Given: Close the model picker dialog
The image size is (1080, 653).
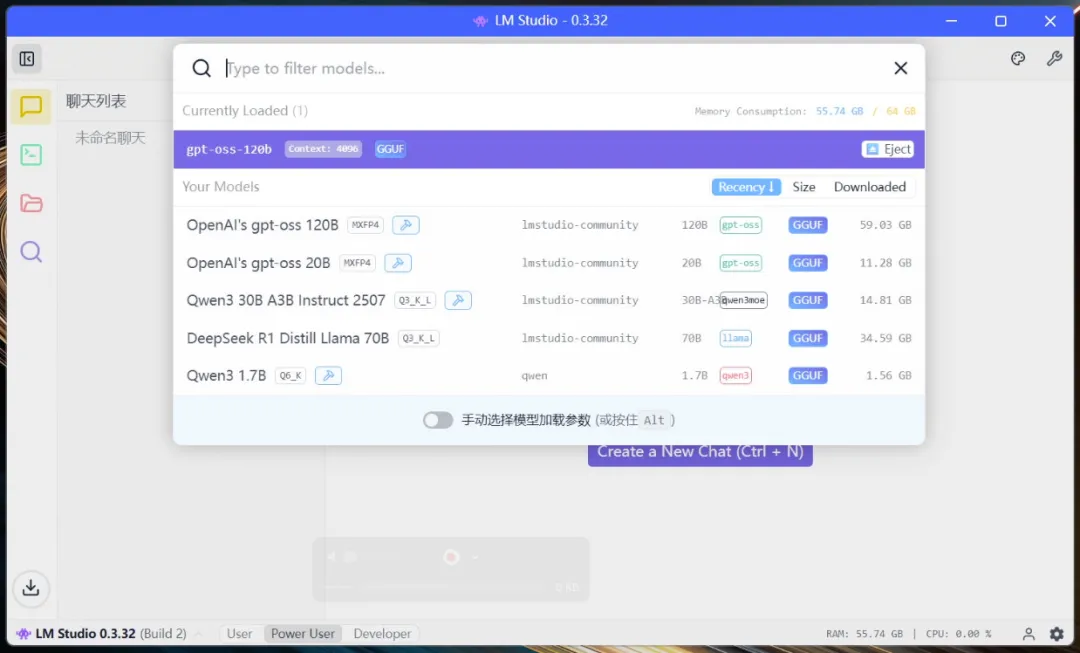Looking at the screenshot, I should click(900, 68).
